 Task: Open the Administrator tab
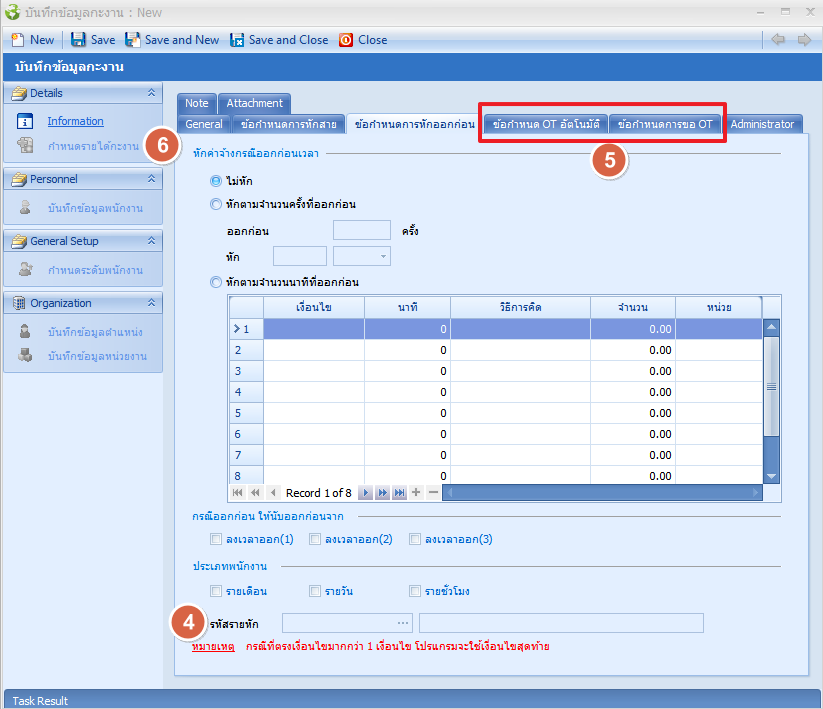click(x=762, y=125)
